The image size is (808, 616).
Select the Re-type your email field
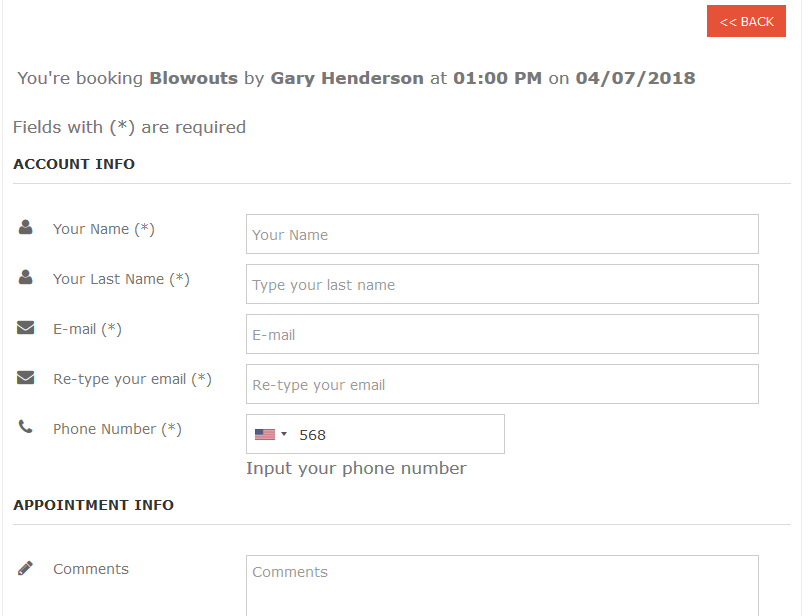[502, 384]
